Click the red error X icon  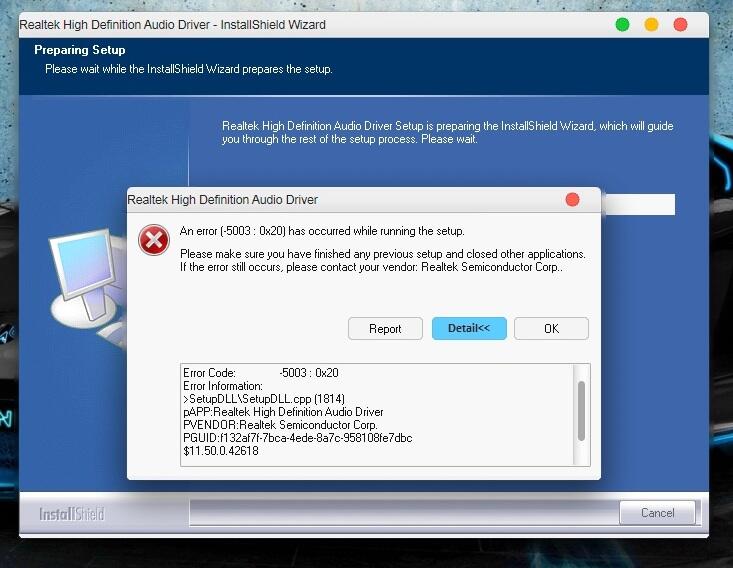(154, 240)
